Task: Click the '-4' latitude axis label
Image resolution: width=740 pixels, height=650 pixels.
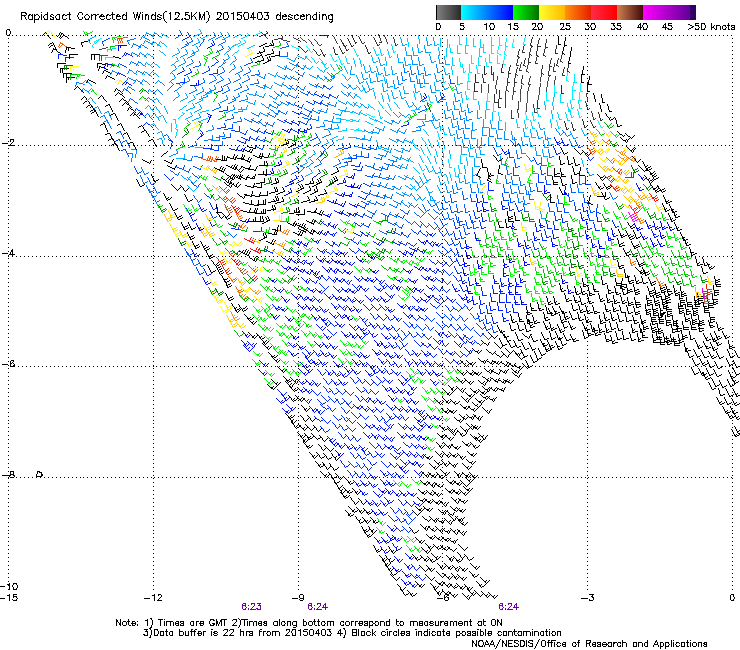Action: pyautogui.click(x=8, y=253)
